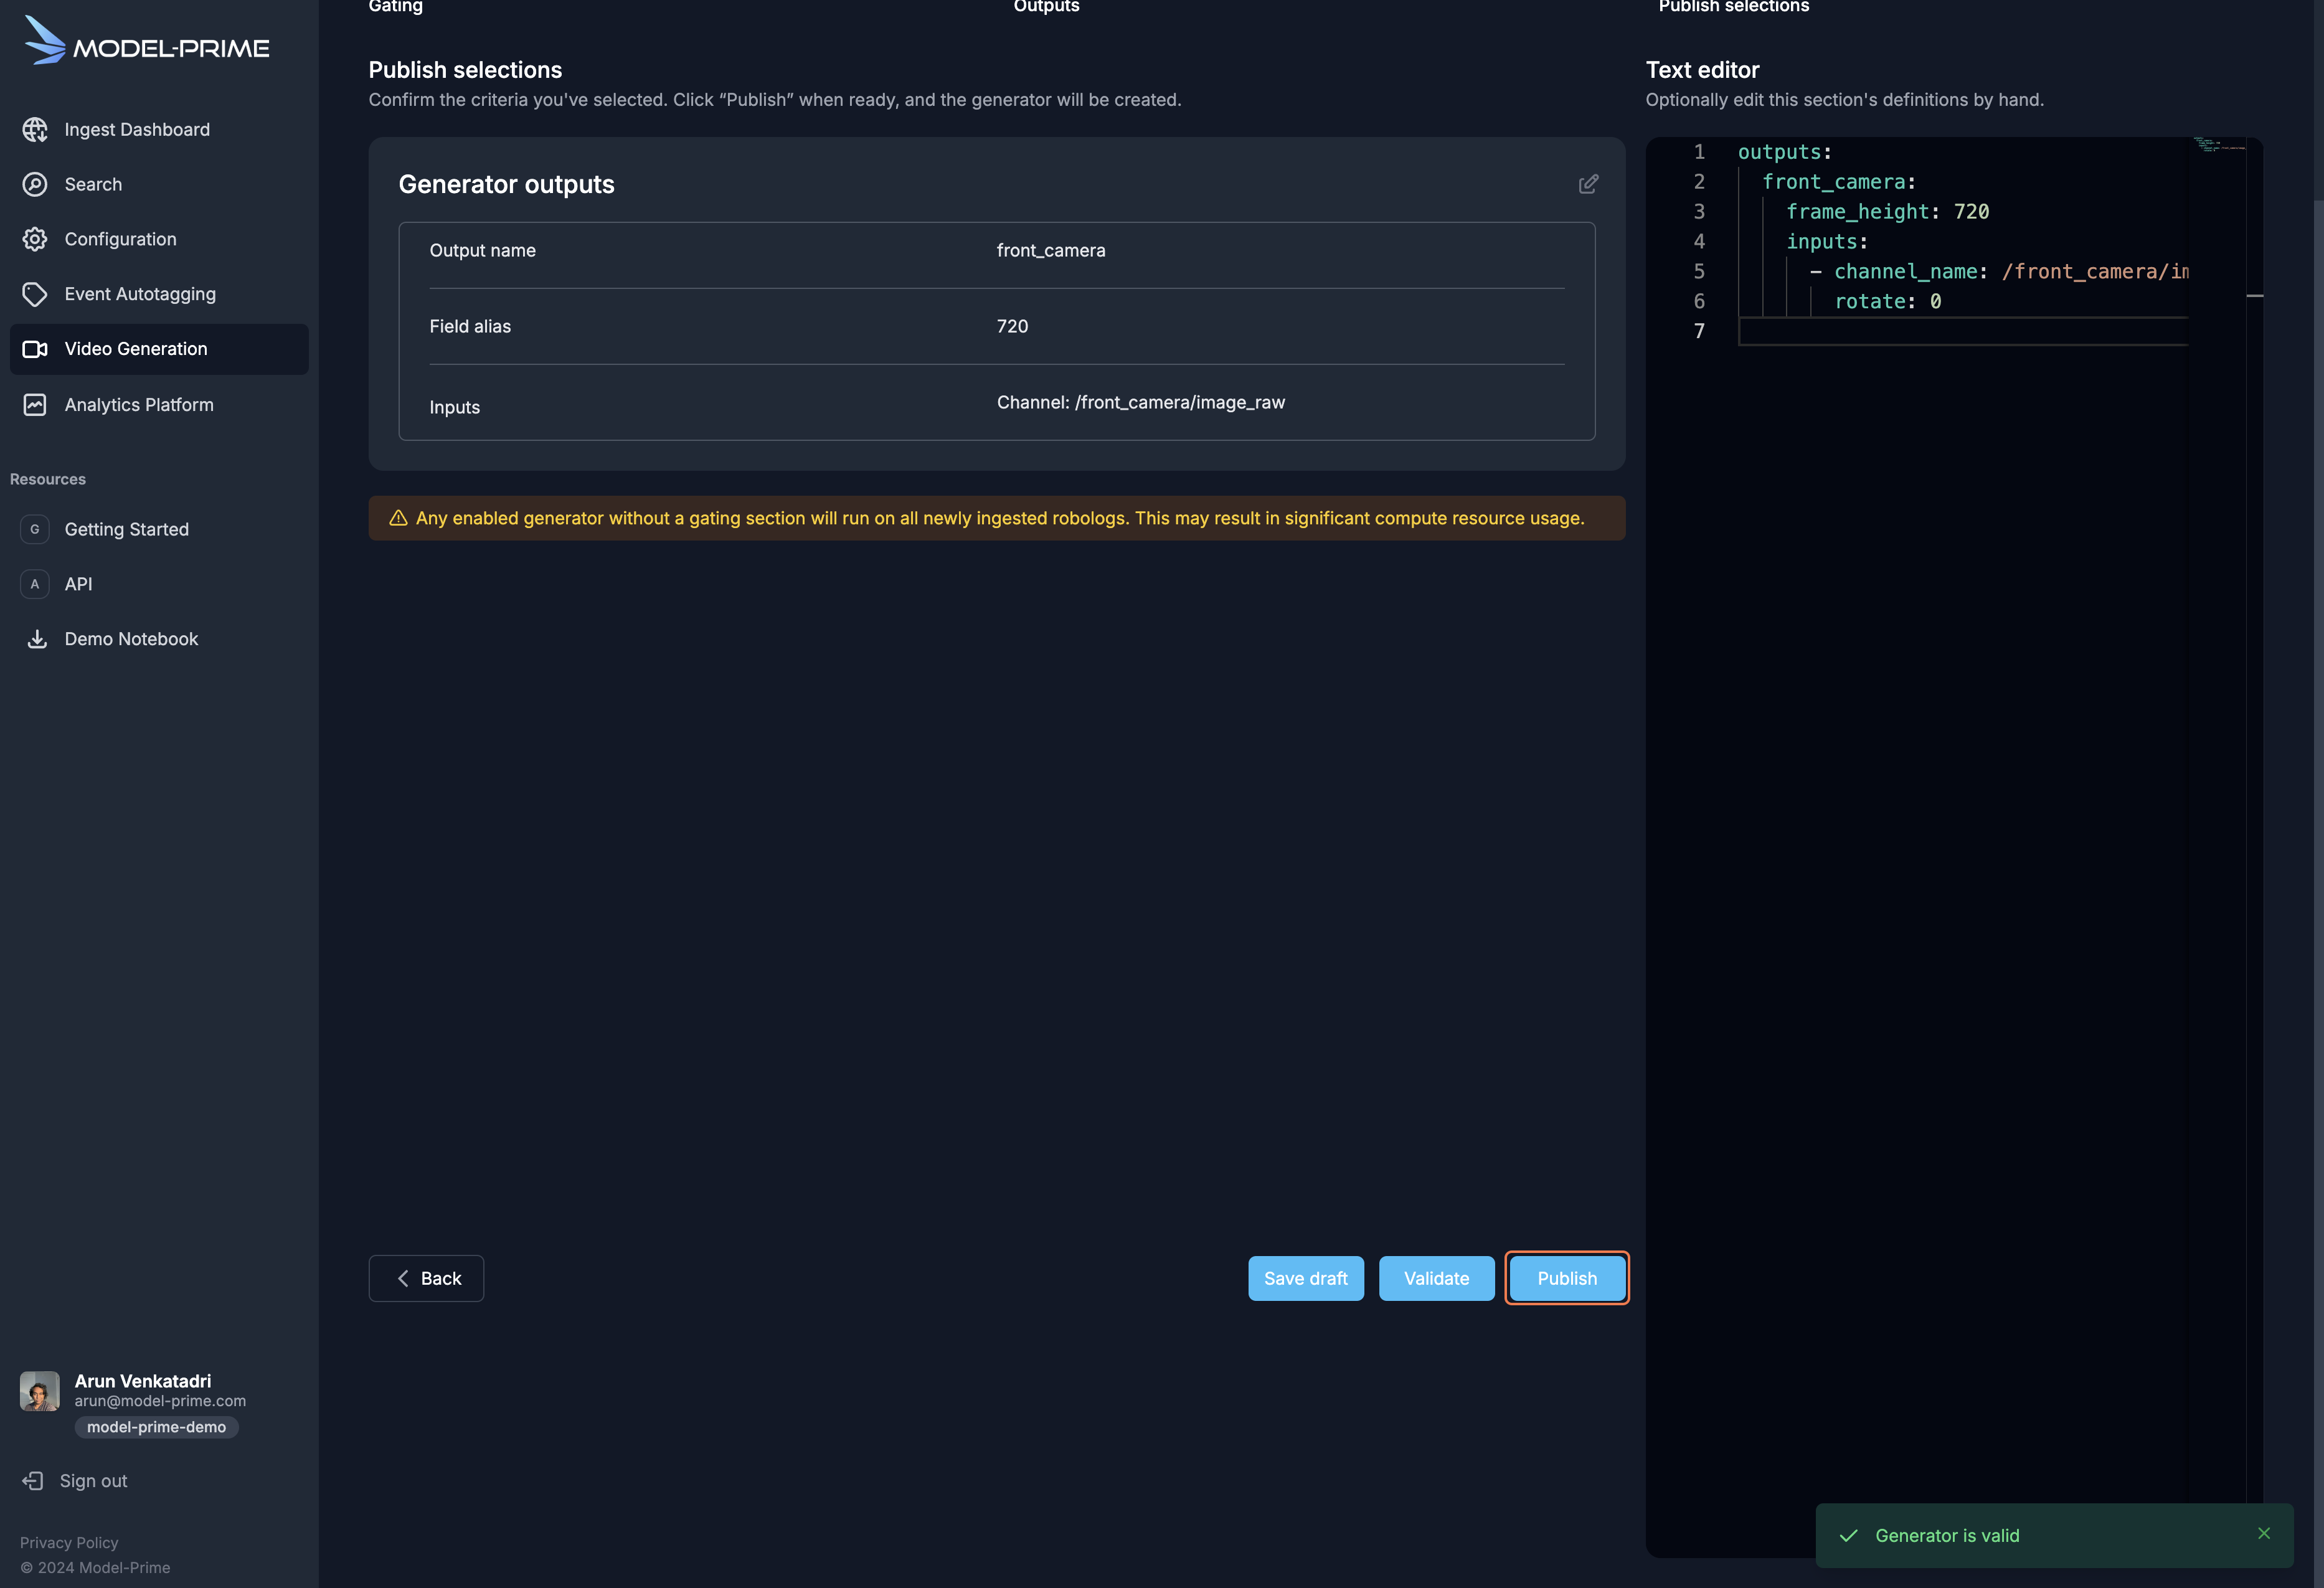Click the outputs: line in editor
Viewport: 2324px width, 1588px height.
1784,152
